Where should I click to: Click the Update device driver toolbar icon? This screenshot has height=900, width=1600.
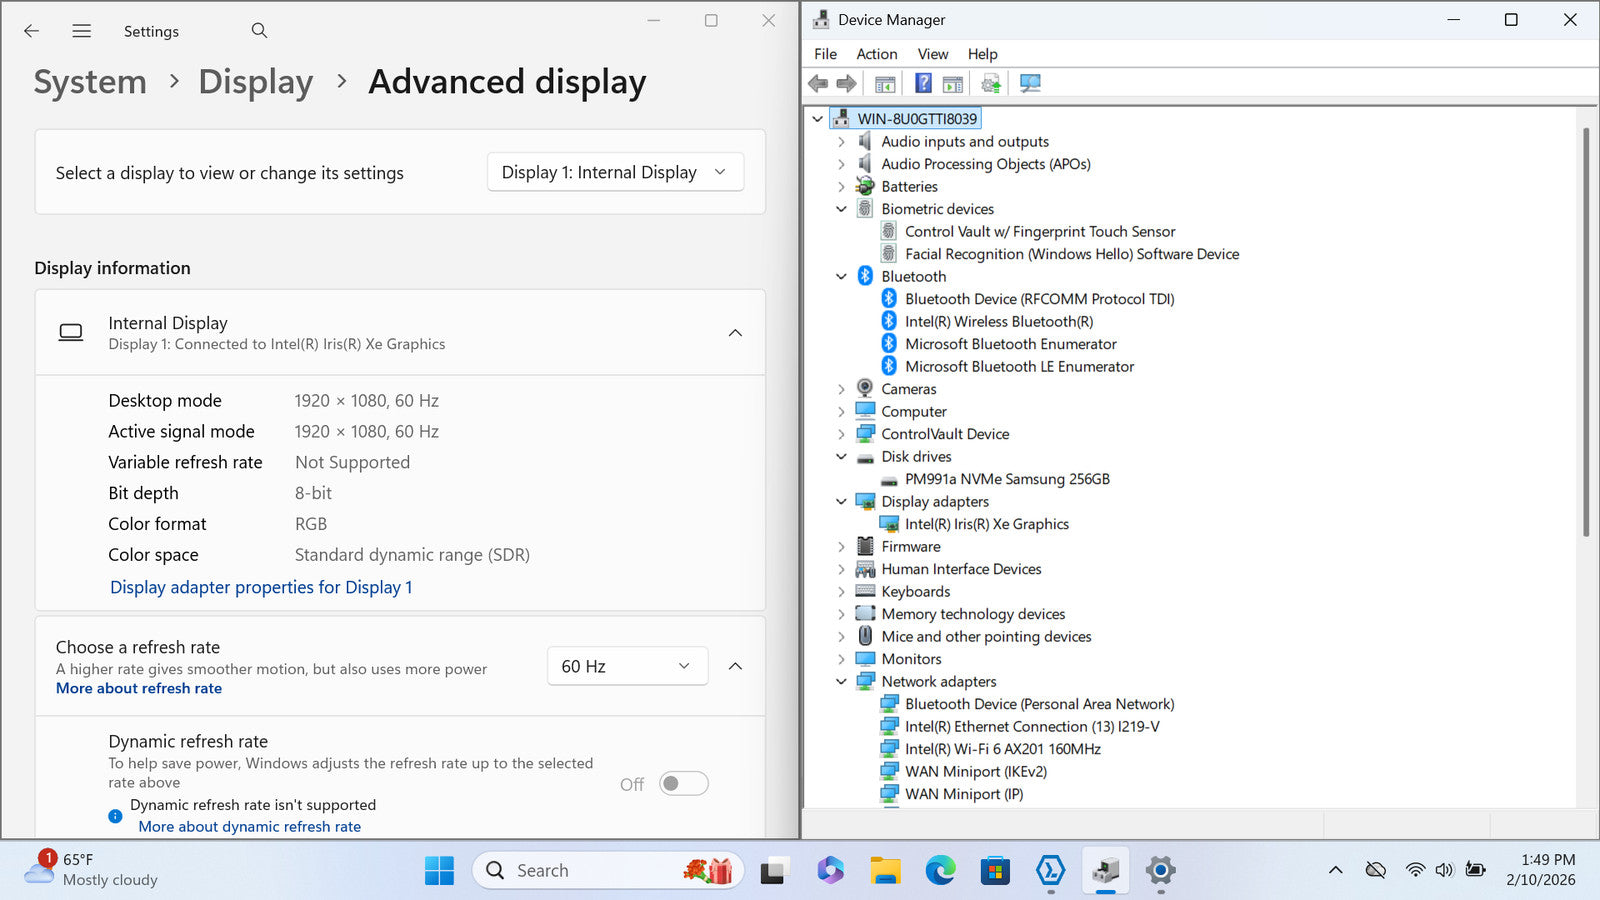tap(990, 83)
